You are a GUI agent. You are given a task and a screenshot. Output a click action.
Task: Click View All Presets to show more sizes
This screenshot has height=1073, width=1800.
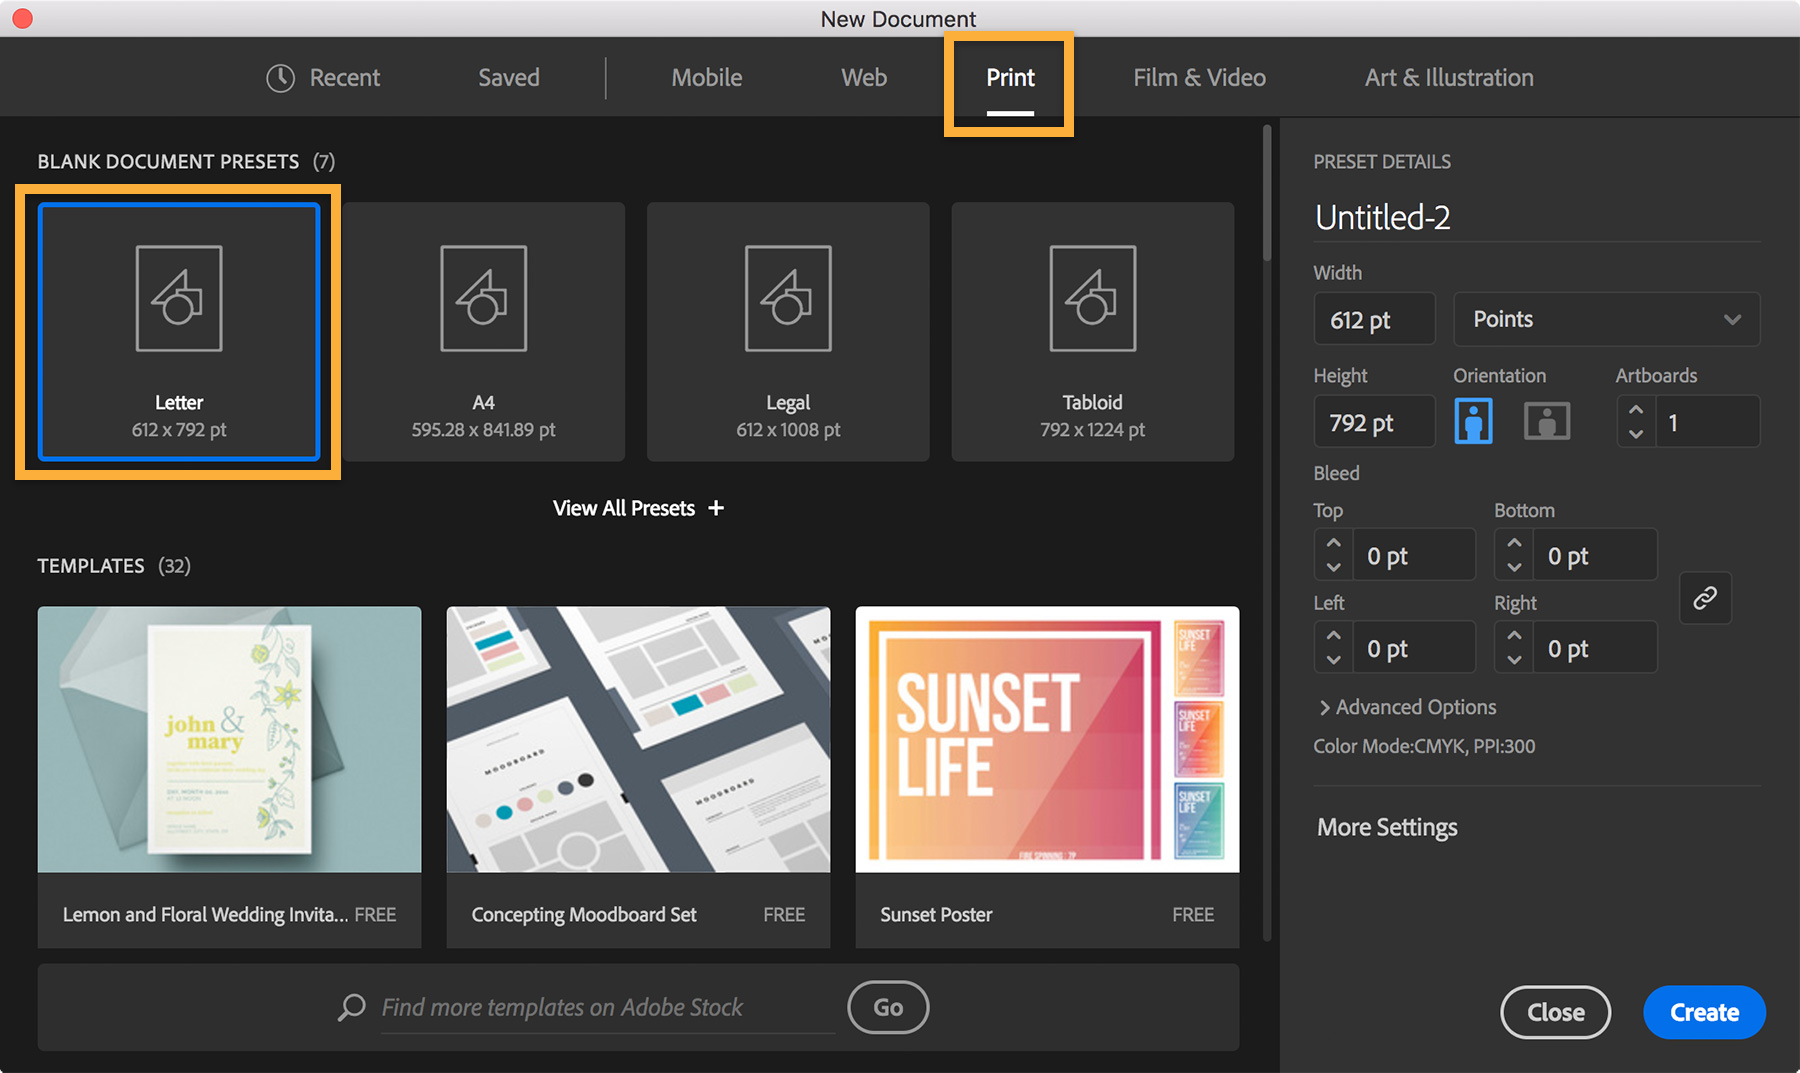[x=637, y=508]
